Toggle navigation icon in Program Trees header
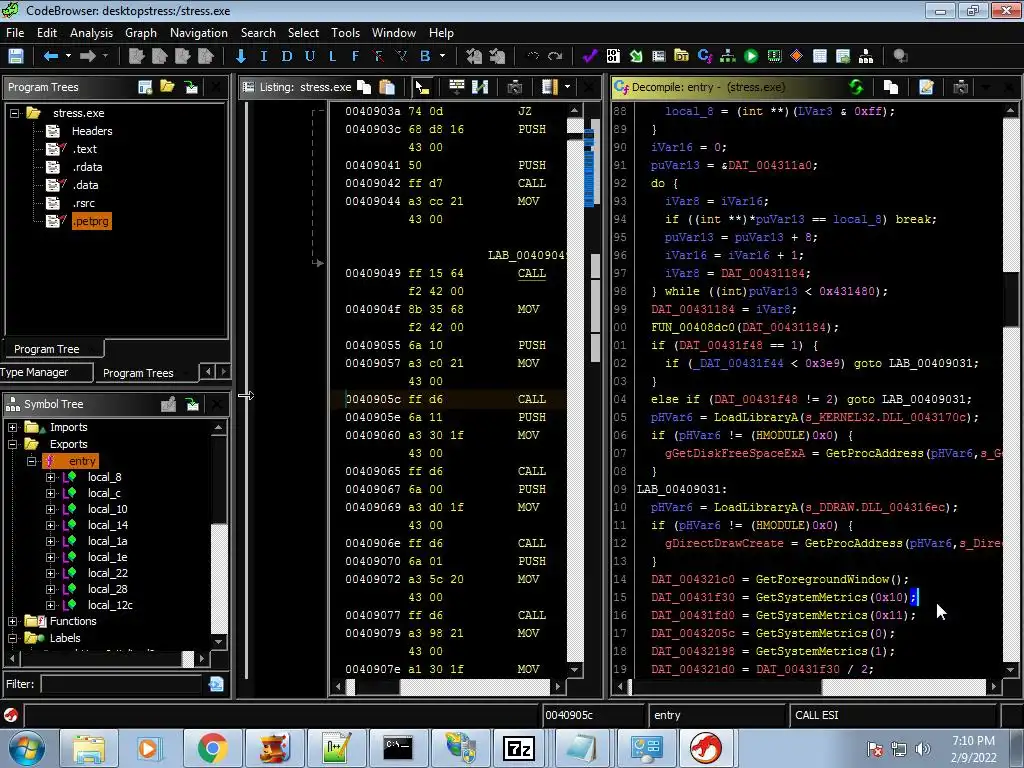This screenshot has width=1024, height=768. pos(191,87)
